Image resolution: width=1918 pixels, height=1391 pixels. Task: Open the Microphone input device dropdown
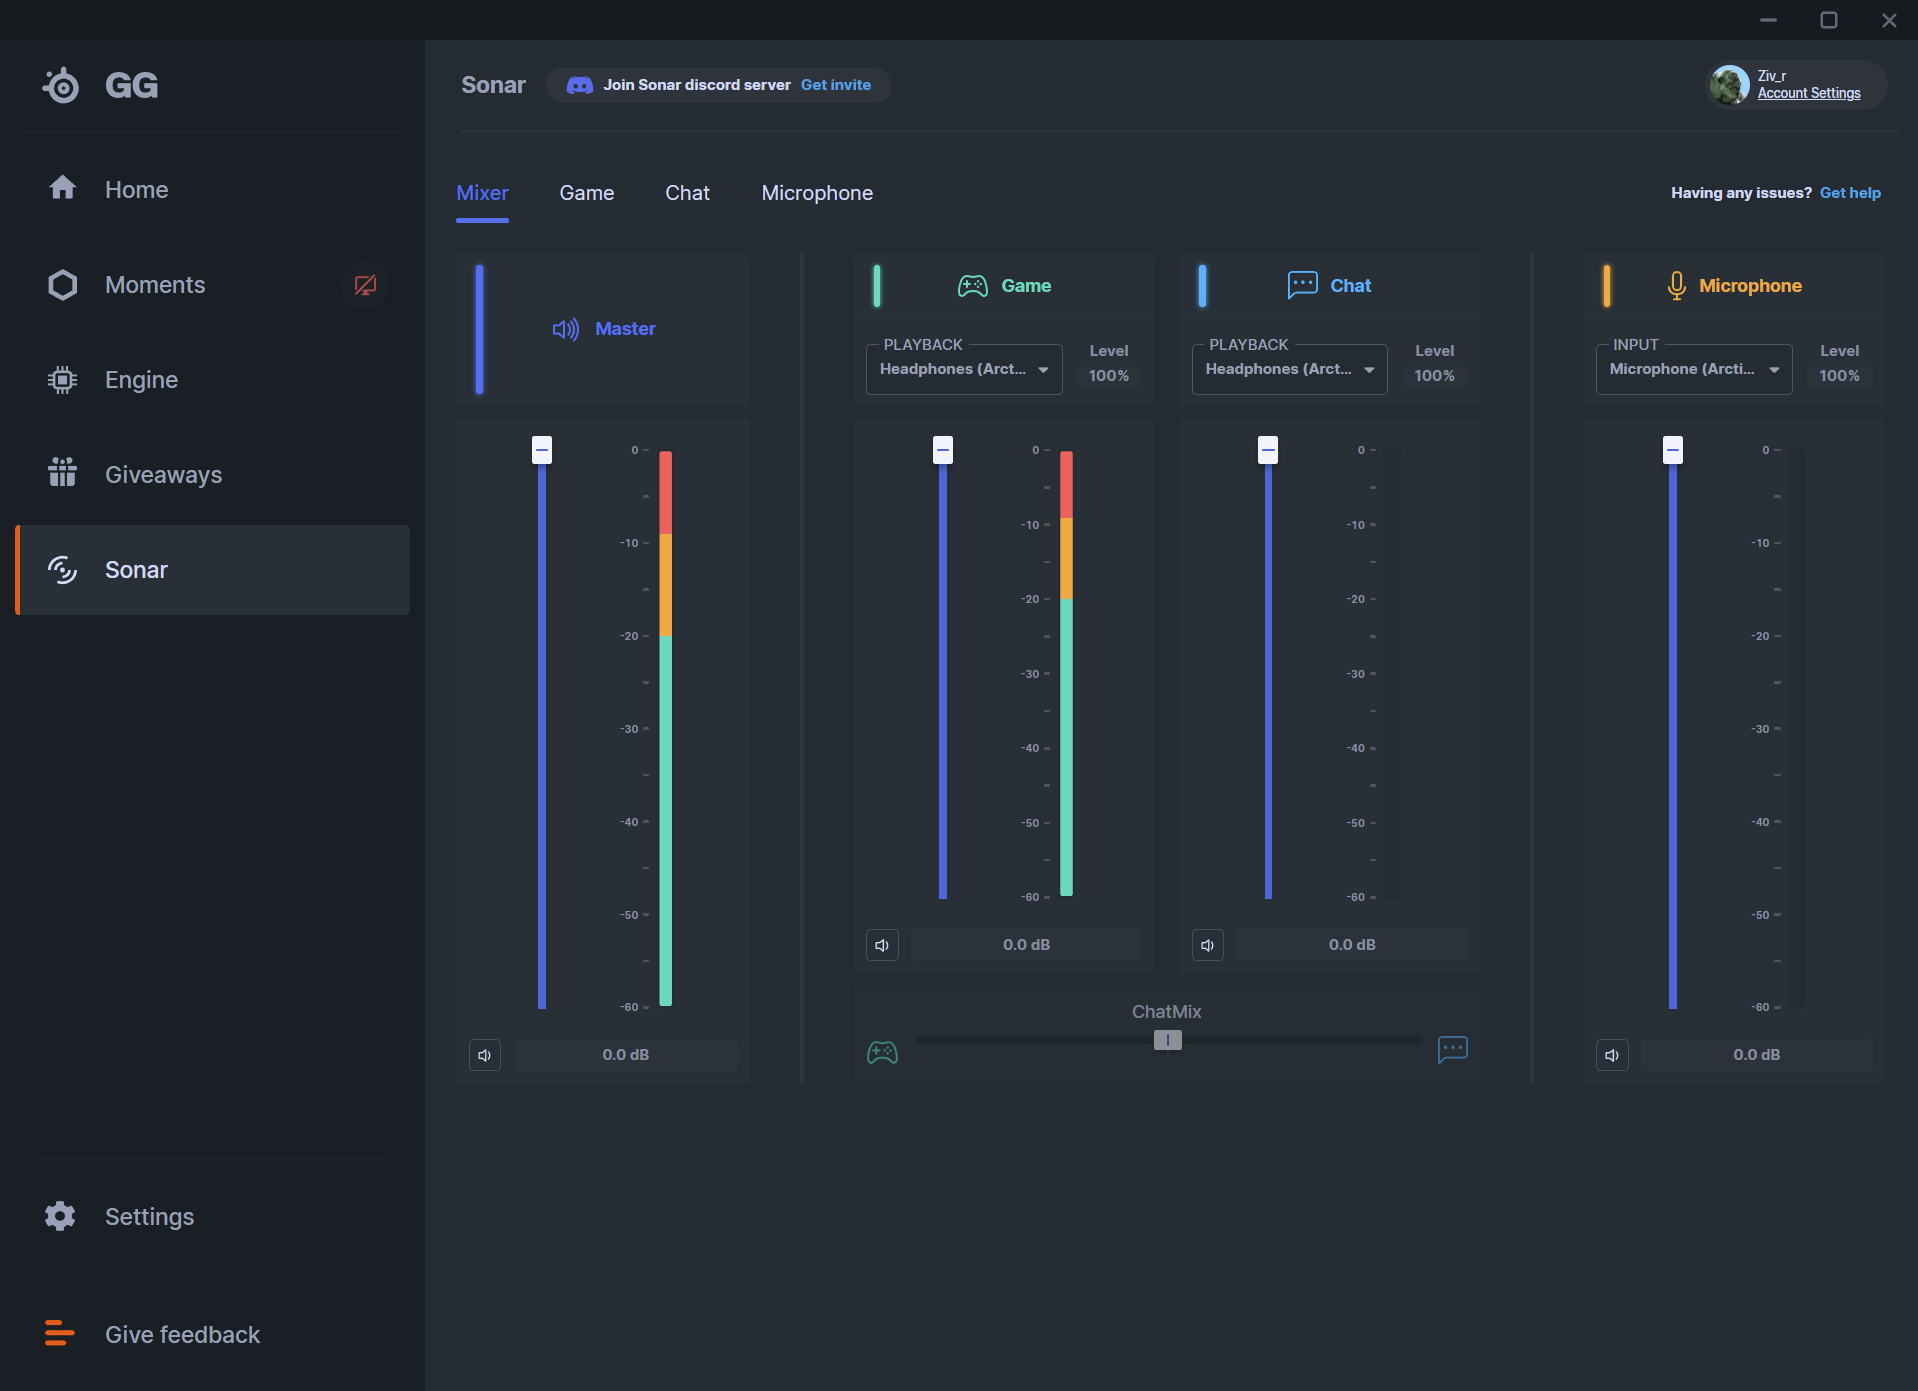pyautogui.click(x=1694, y=369)
